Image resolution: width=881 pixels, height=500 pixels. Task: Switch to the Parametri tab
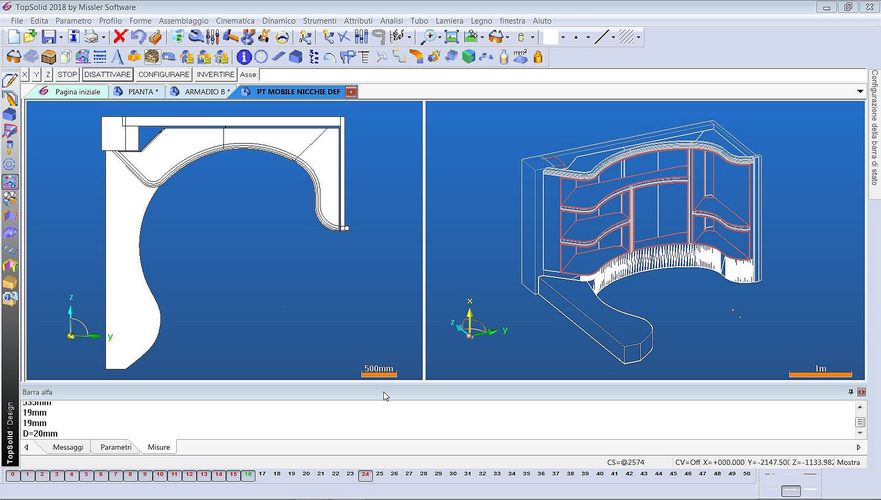pyautogui.click(x=116, y=447)
